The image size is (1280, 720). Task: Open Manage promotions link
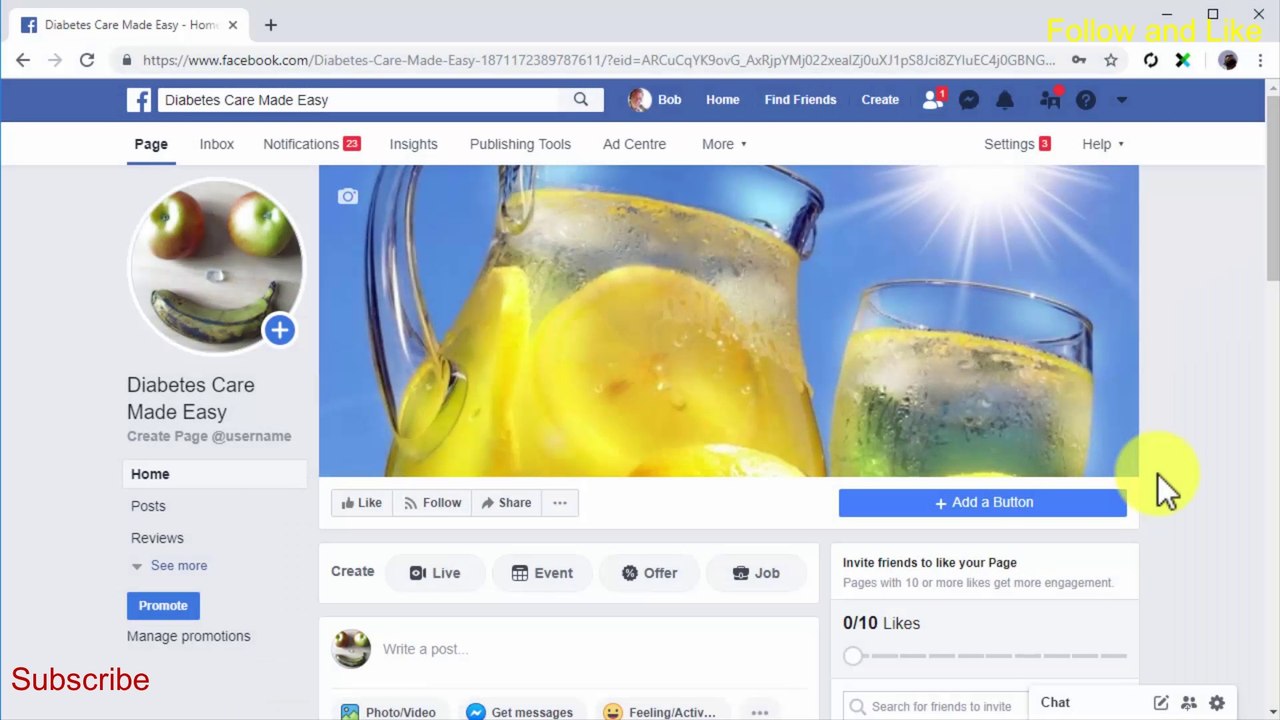point(189,636)
